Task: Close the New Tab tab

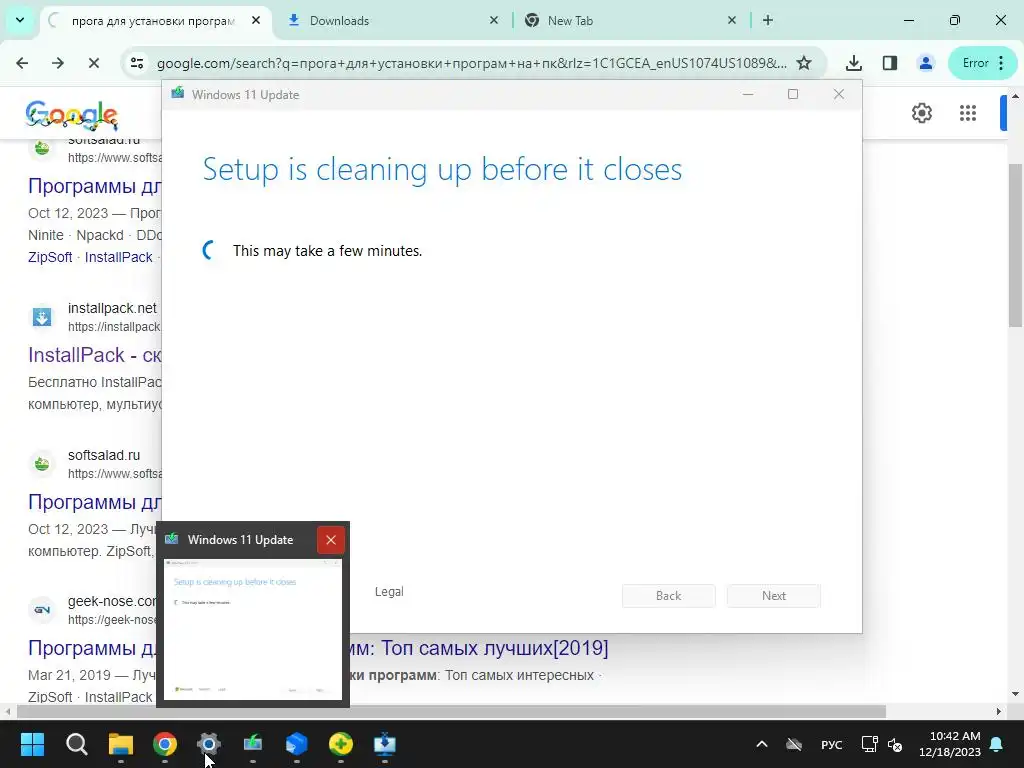Action: pyautogui.click(x=732, y=20)
